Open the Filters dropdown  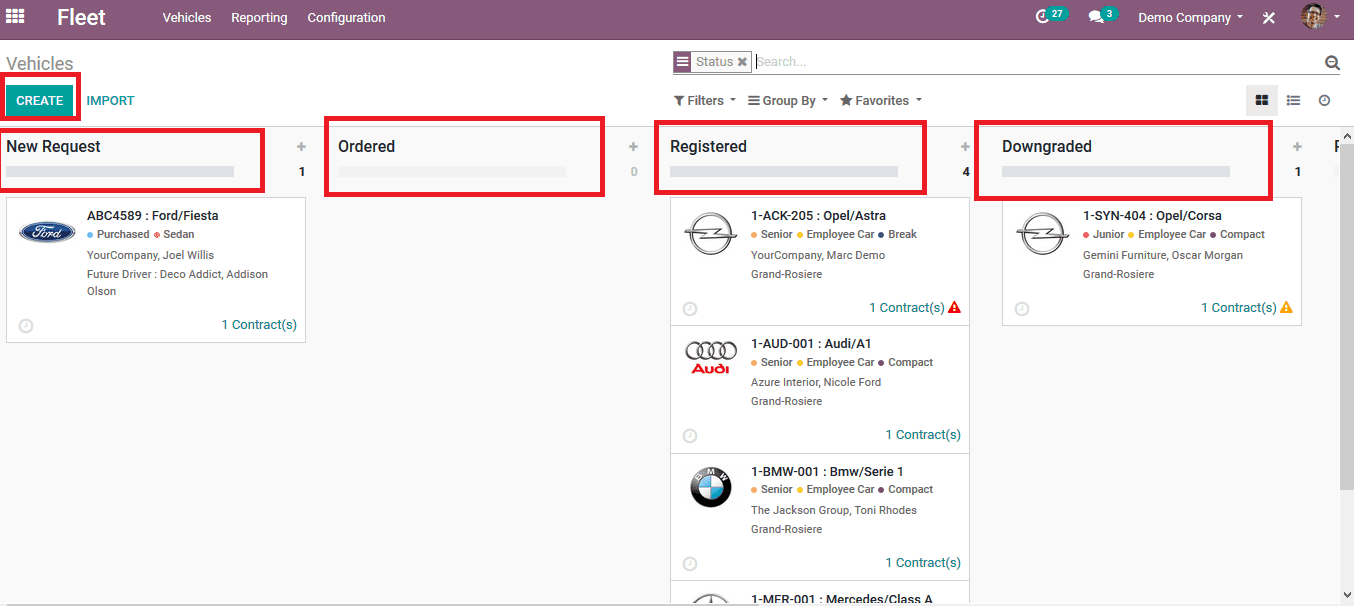click(704, 101)
